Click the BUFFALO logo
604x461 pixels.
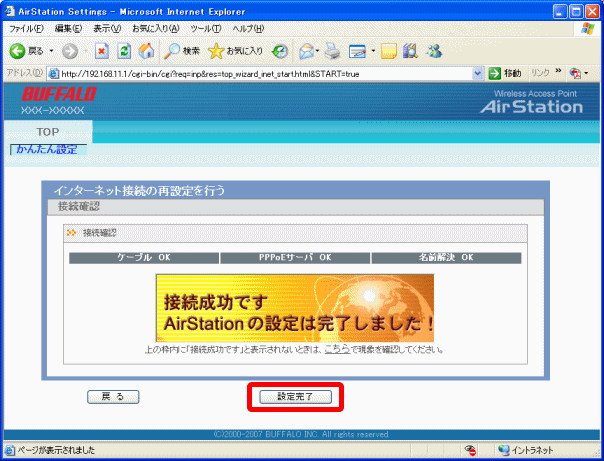[59, 94]
